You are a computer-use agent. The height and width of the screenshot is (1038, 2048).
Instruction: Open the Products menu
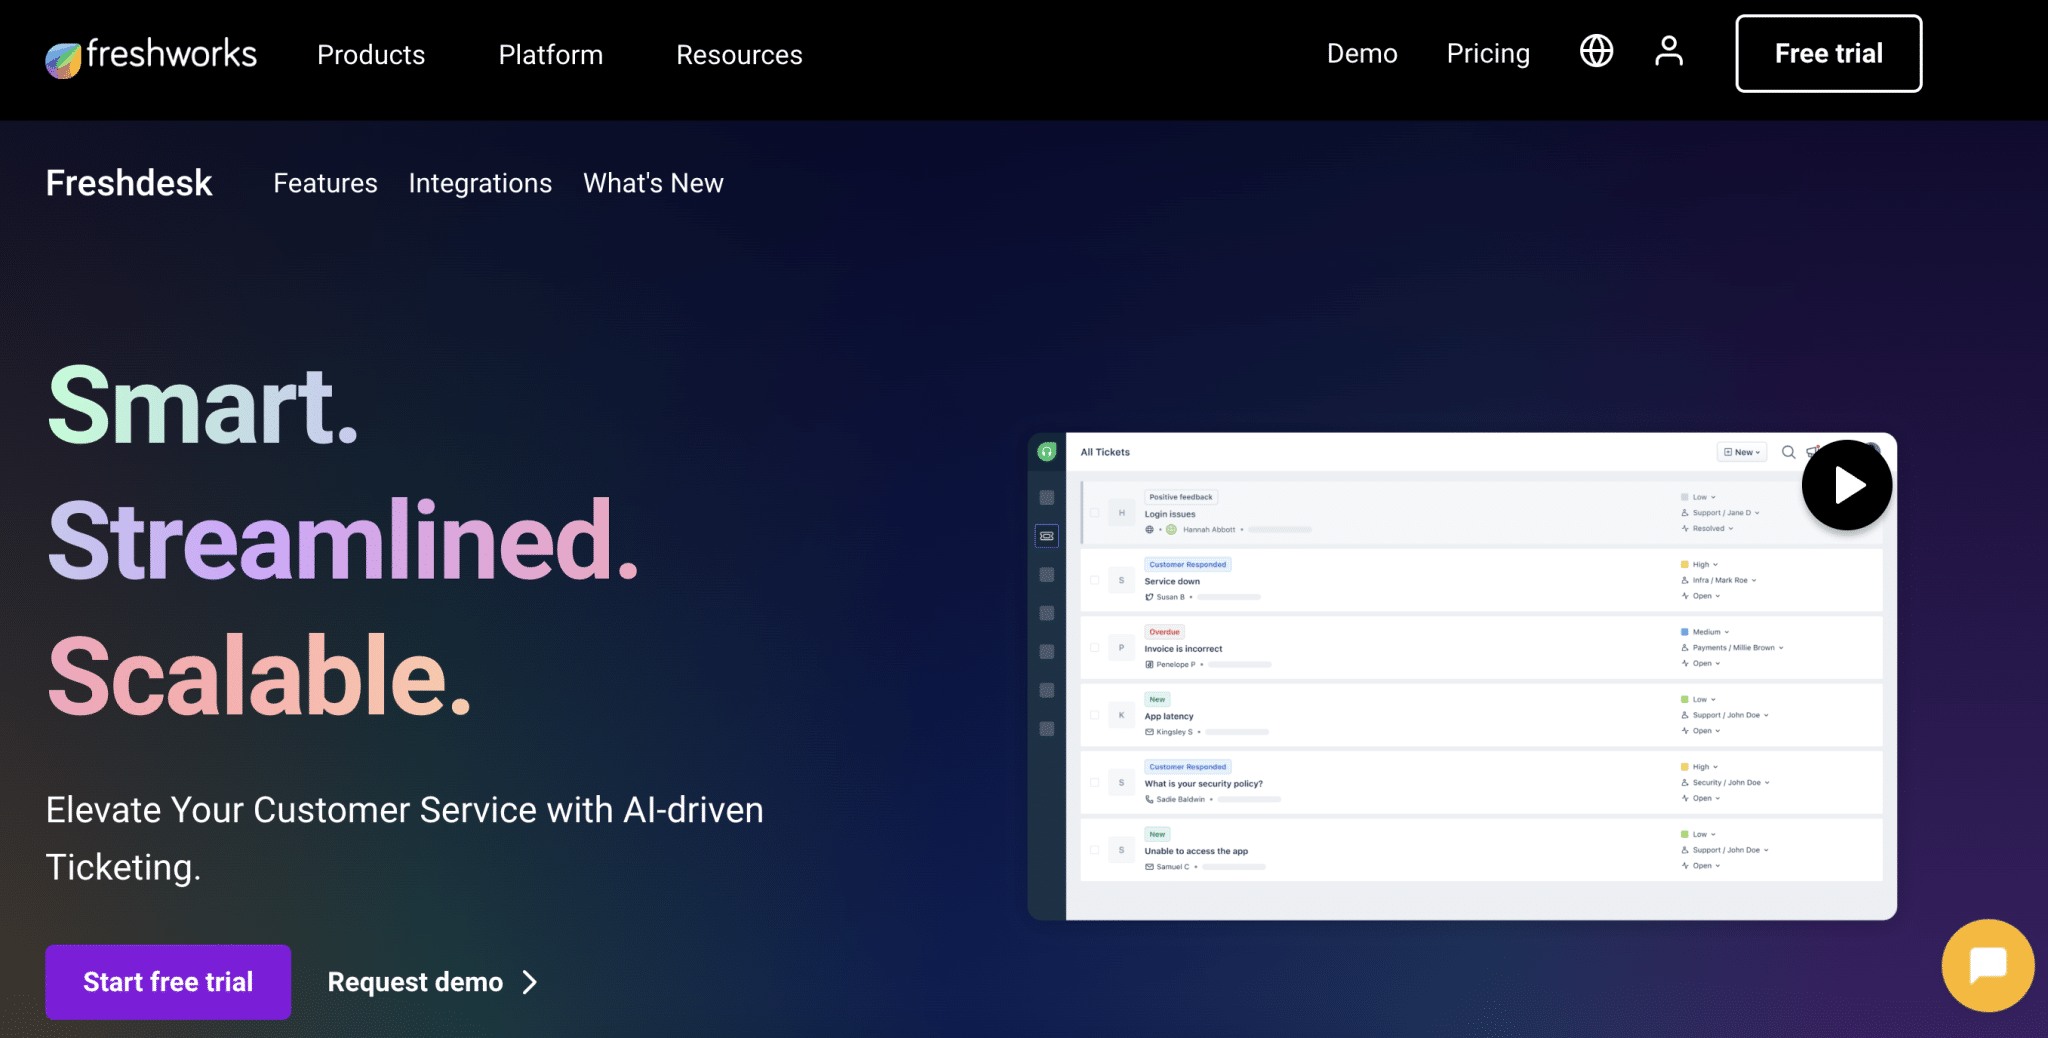tap(371, 55)
